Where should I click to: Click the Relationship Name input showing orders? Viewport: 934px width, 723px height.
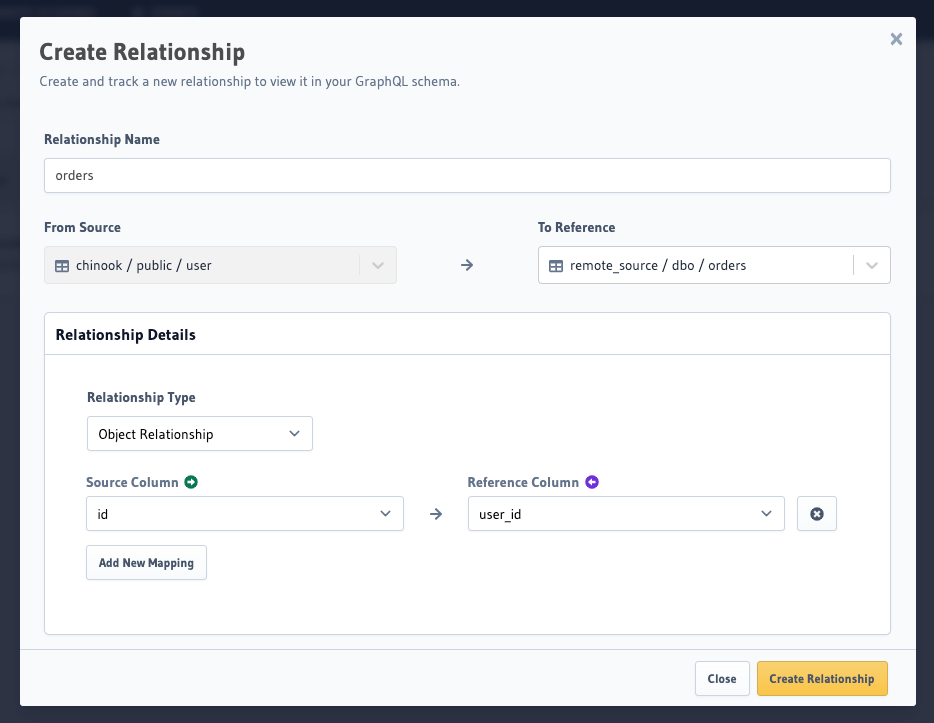point(467,175)
